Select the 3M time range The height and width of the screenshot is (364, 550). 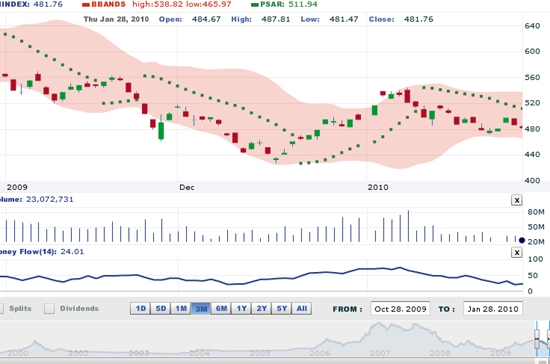[201, 309]
